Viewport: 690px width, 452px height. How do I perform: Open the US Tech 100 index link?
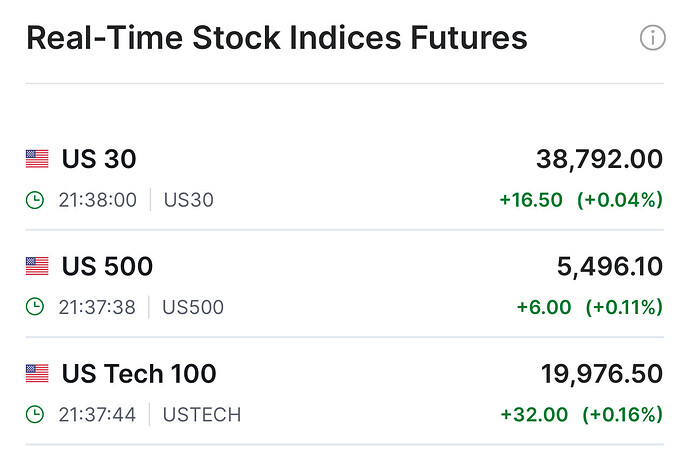(139, 374)
